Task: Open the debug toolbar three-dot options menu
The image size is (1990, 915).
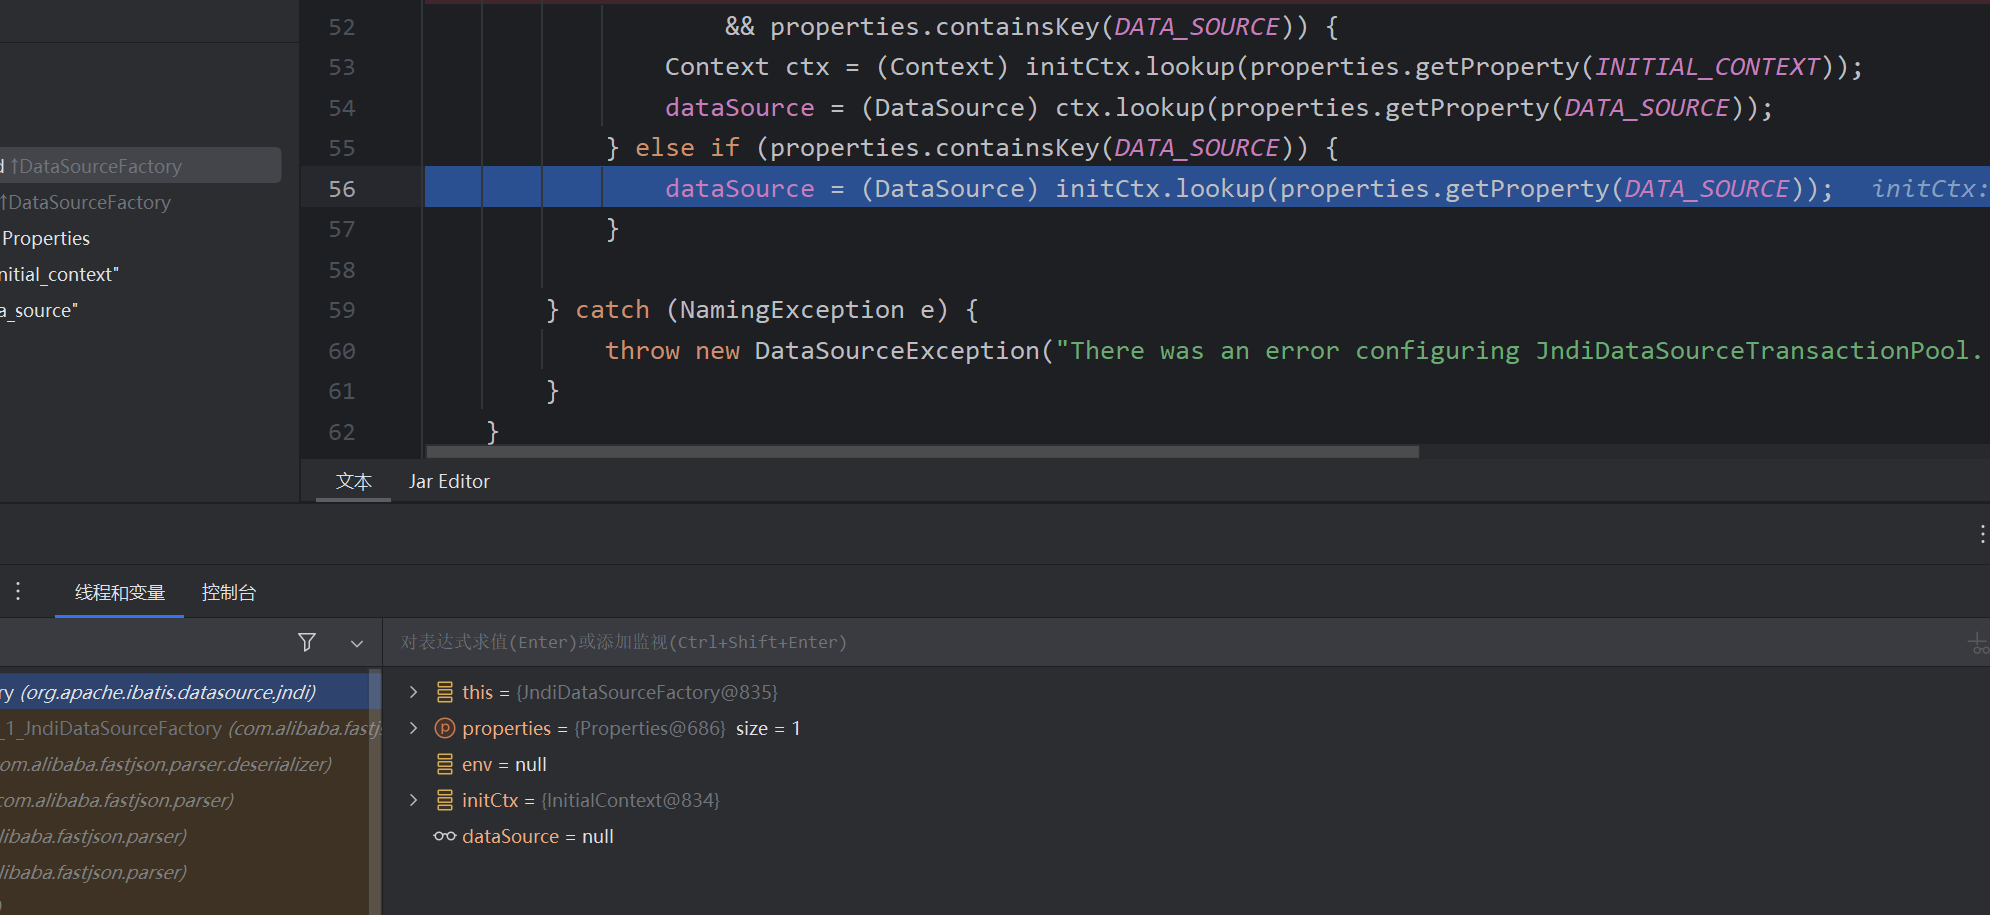Action: [18, 592]
